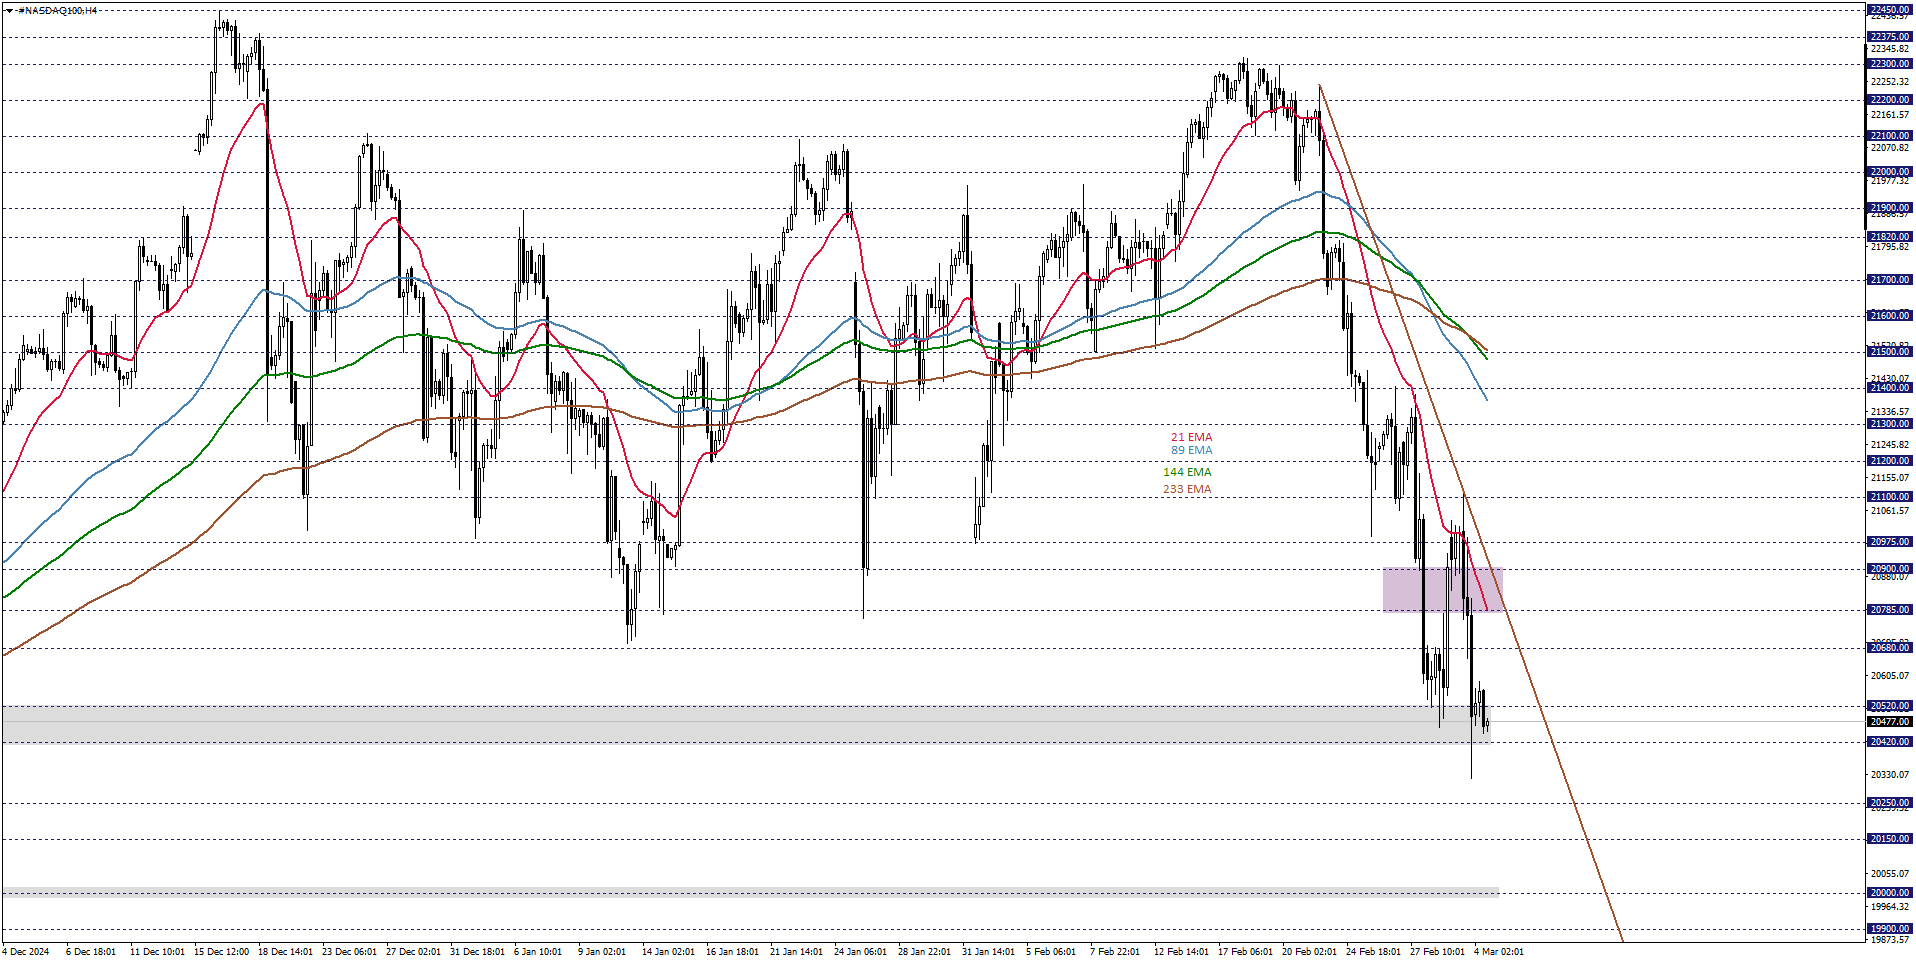Click the 27 Feb 10:01 time label
The width and height of the screenshot is (1916, 963).
1437,952
